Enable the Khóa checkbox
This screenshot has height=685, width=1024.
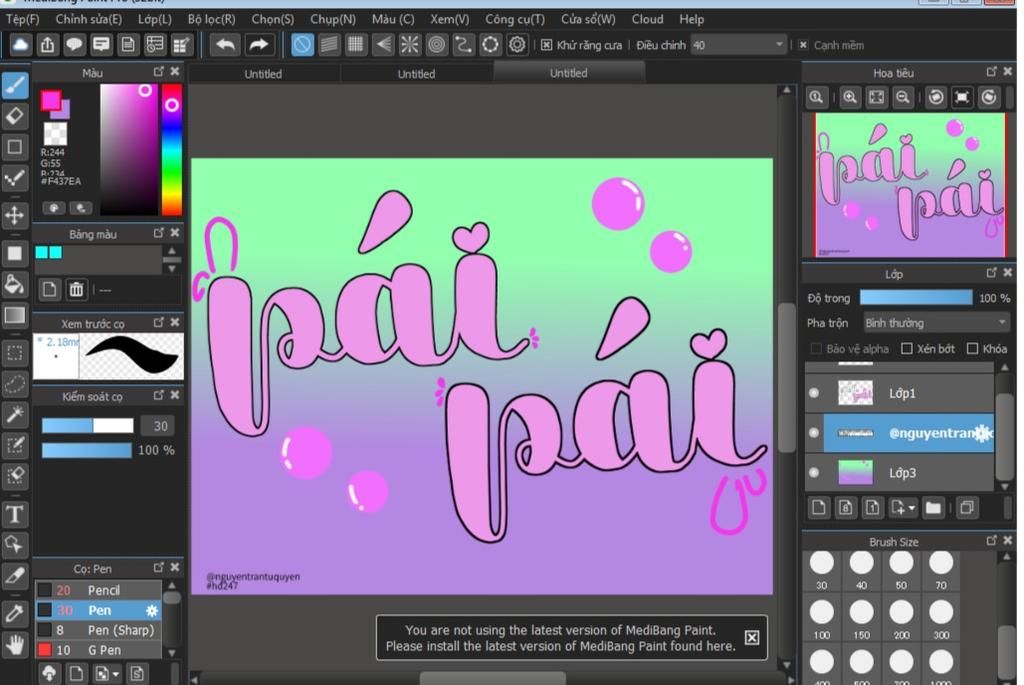click(x=972, y=349)
